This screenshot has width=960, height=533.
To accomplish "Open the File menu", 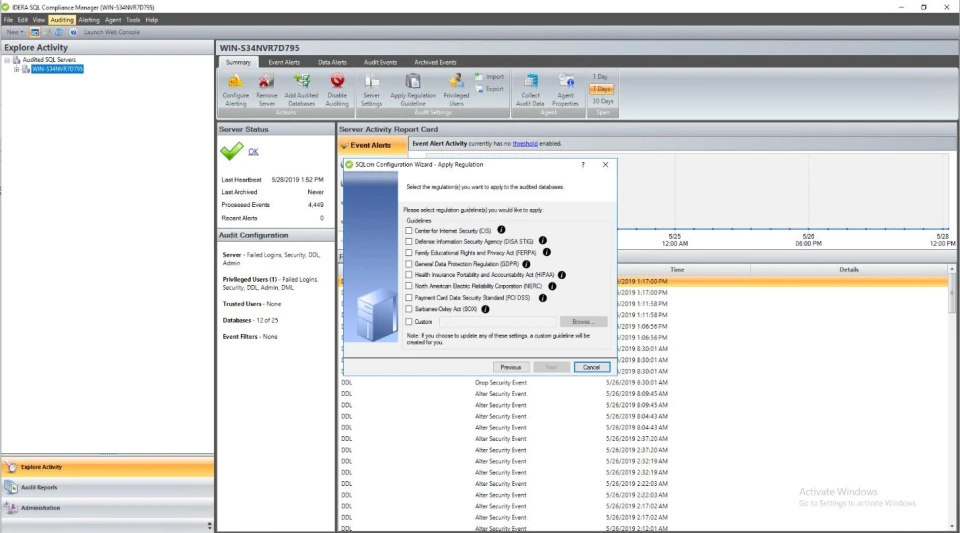I will (9, 20).
